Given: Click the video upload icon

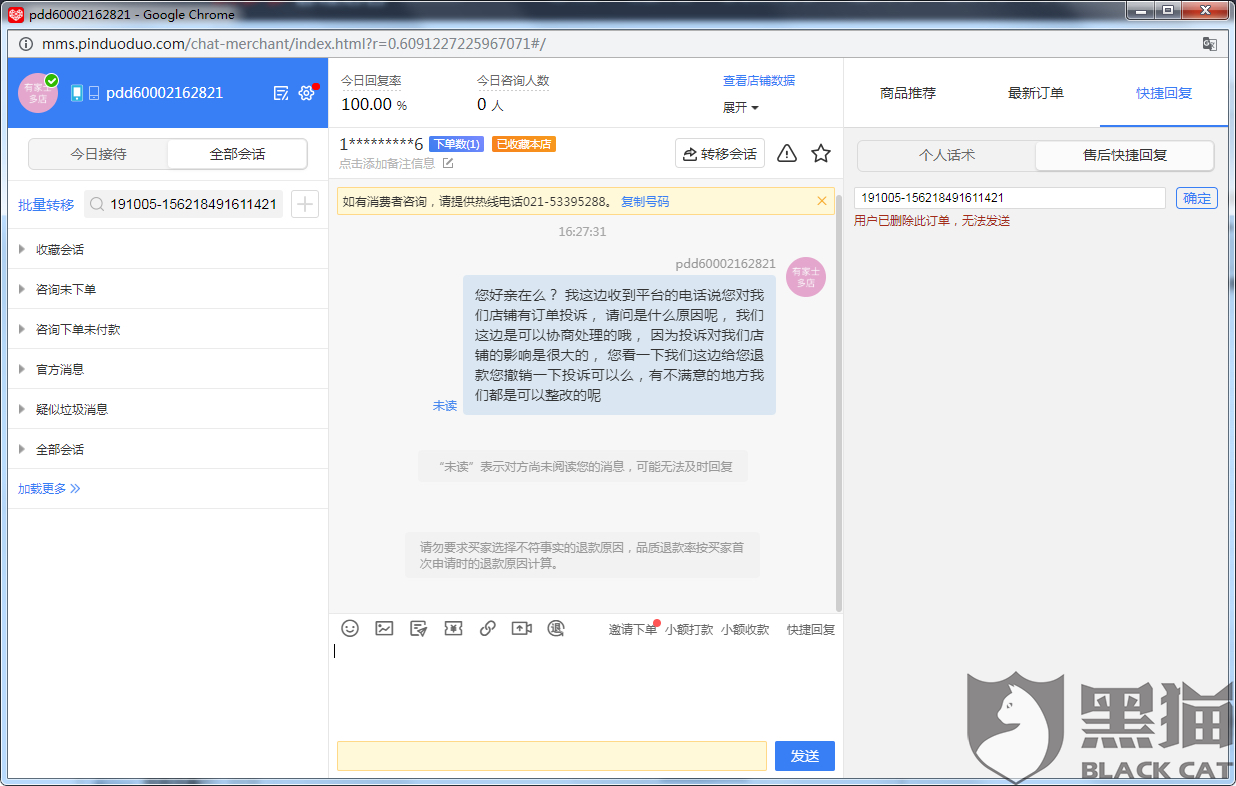Looking at the screenshot, I should pos(521,629).
